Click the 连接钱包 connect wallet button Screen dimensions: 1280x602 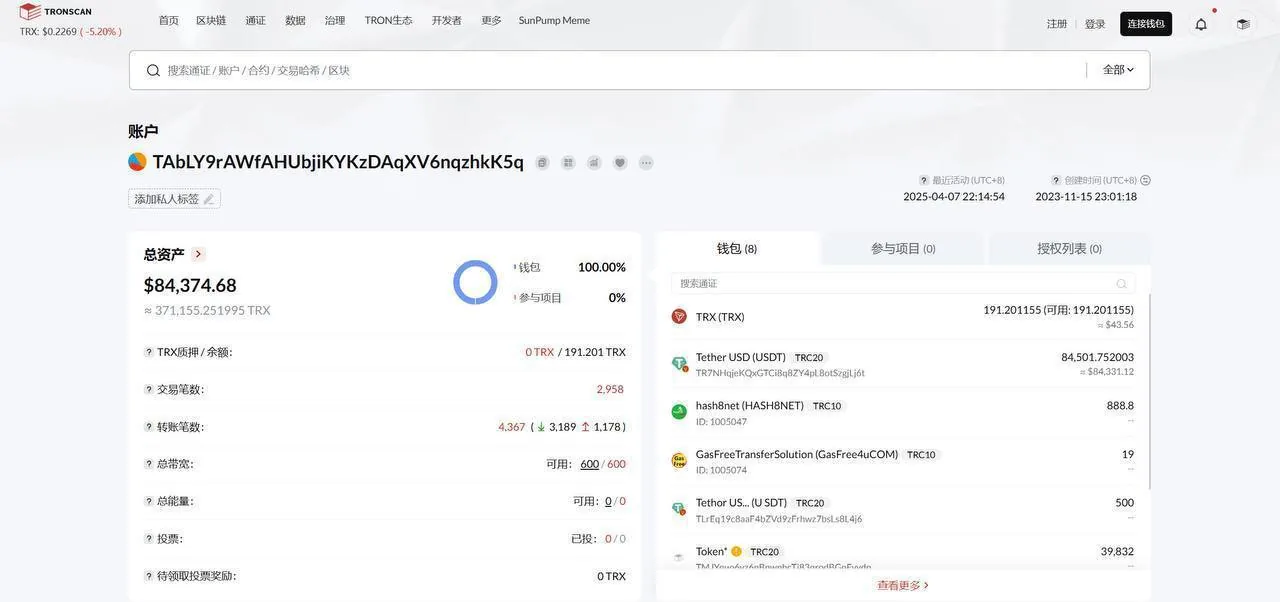(x=1146, y=24)
